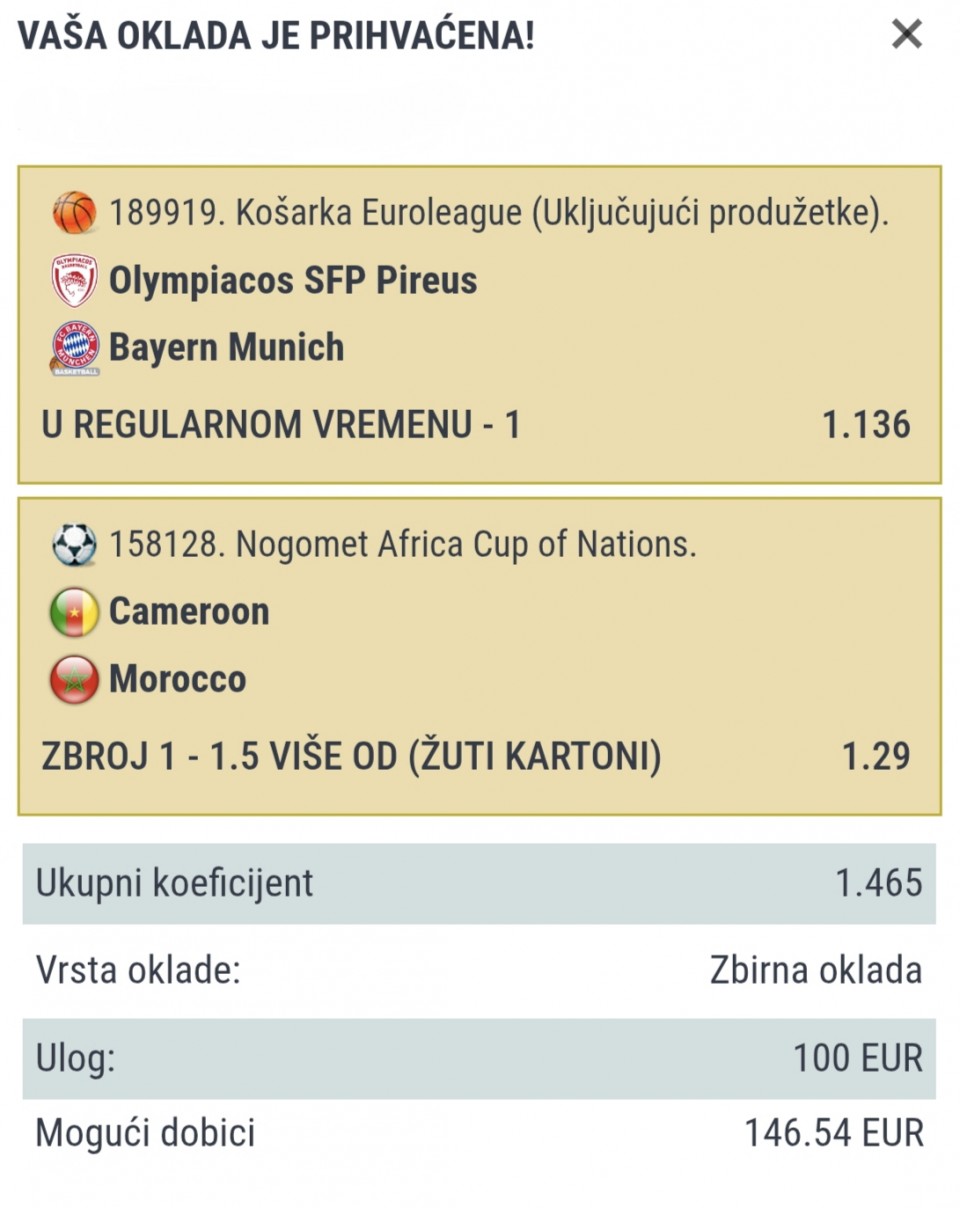Image resolution: width=960 pixels, height=1208 pixels.
Task: Click the Mogući dobici 146.54 EUR row
Action: [479, 1133]
